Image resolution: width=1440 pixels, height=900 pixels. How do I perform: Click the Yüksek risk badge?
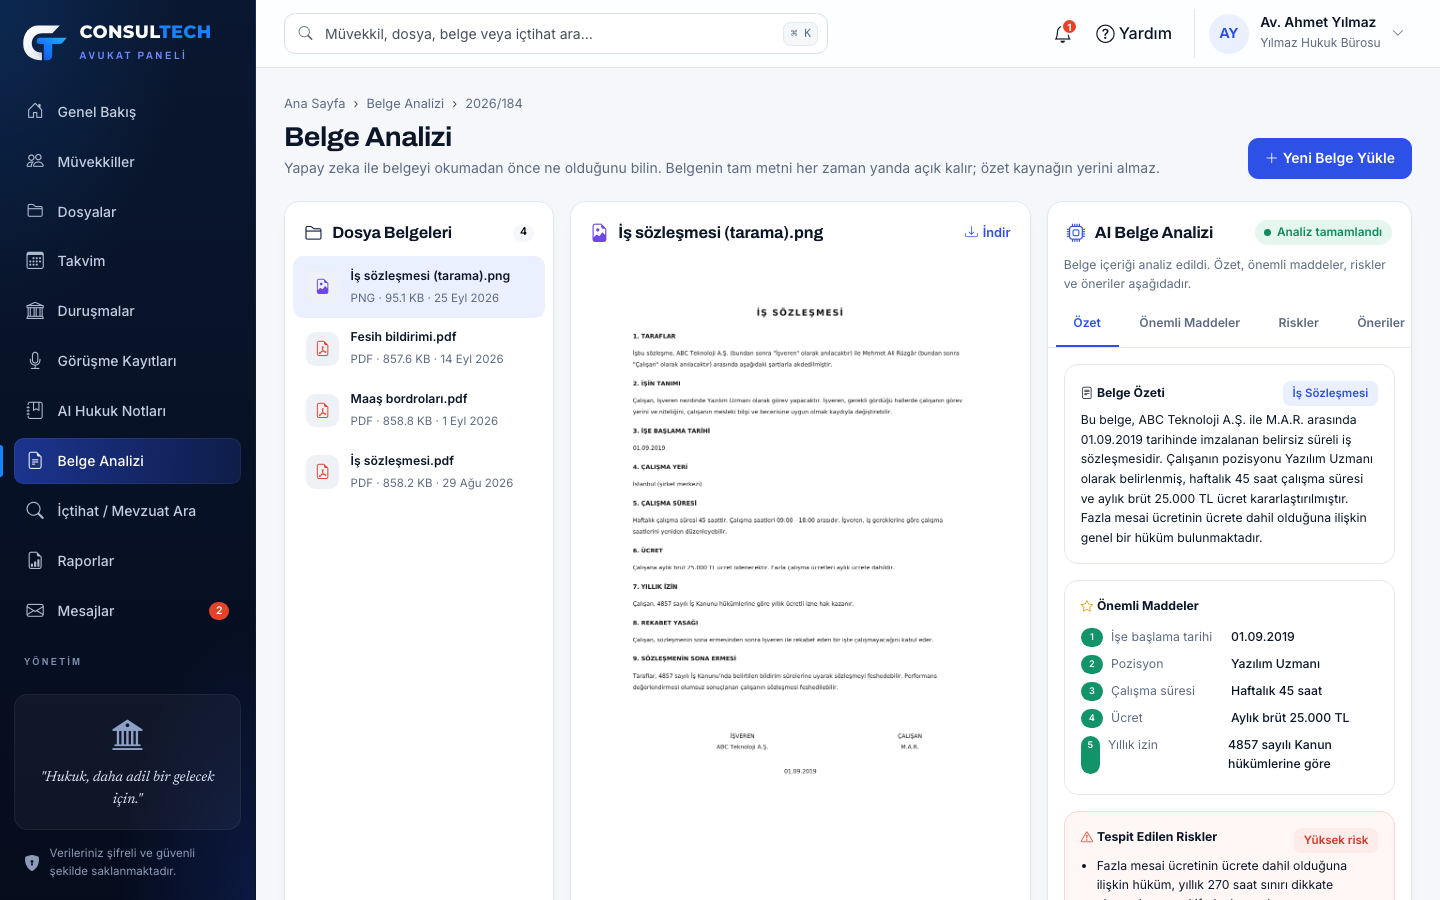pos(1336,840)
